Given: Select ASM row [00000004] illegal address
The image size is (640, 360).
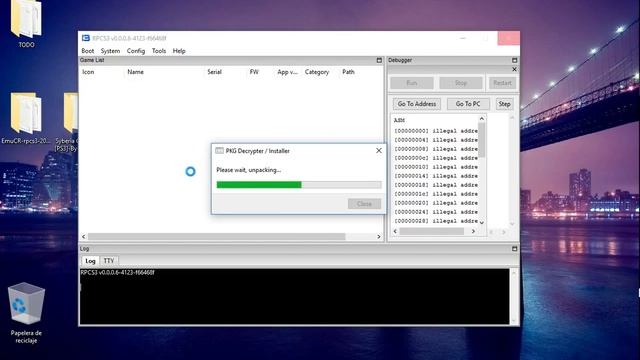Looking at the screenshot, I should [x=436, y=140].
